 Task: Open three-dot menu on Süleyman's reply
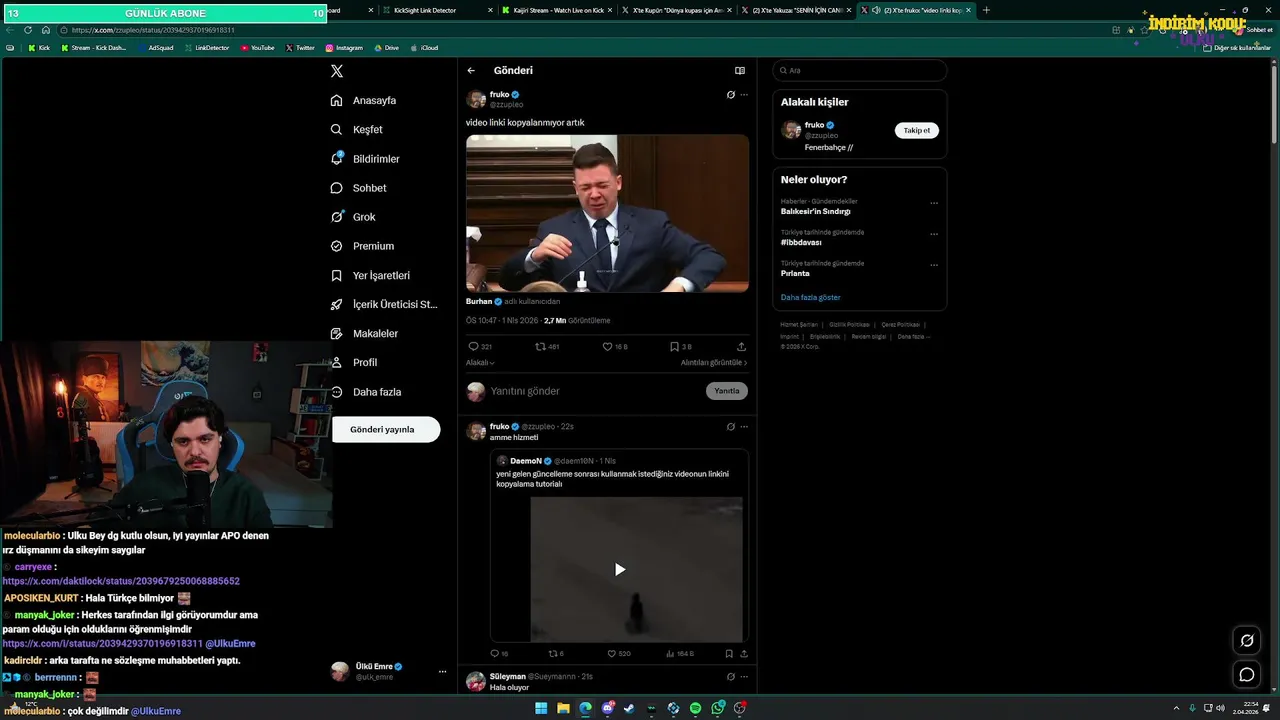(744, 677)
